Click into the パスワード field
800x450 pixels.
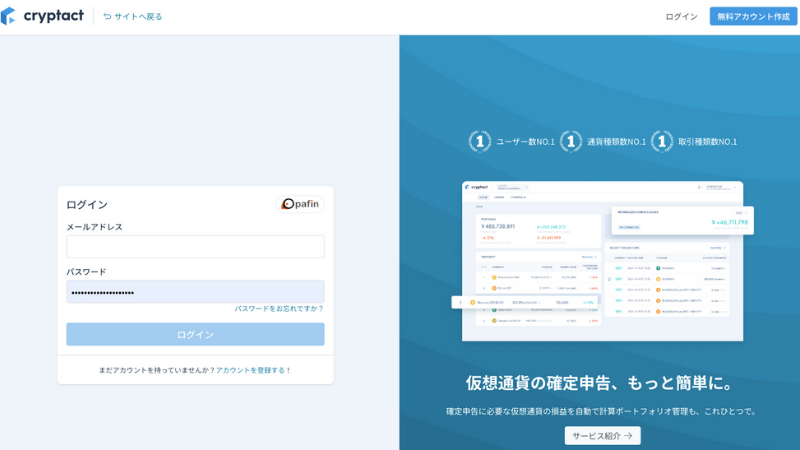[x=195, y=292]
